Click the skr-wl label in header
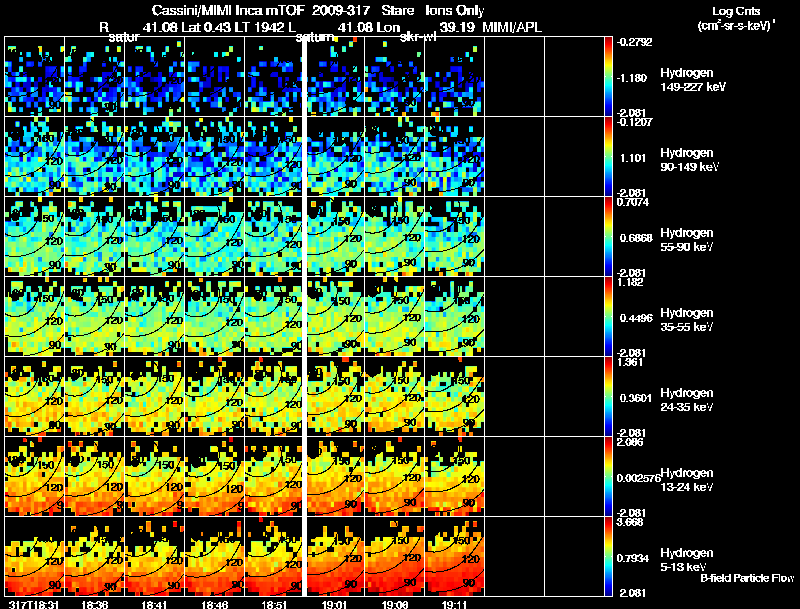The image size is (800, 609). (x=418, y=37)
